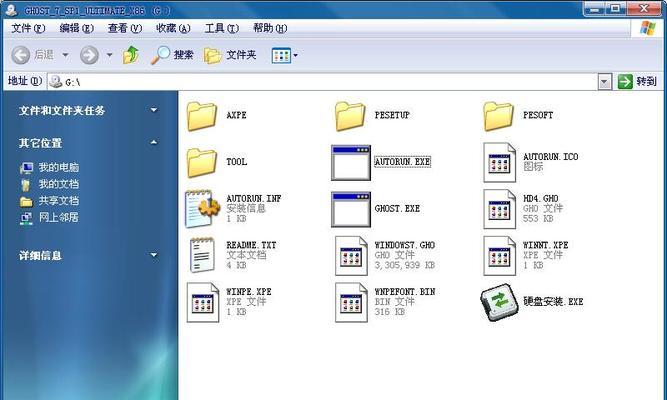This screenshot has height=400, width=667.
Task: Select the 硬盘安装.EXE installer icon
Action: pyautogui.click(x=499, y=303)
